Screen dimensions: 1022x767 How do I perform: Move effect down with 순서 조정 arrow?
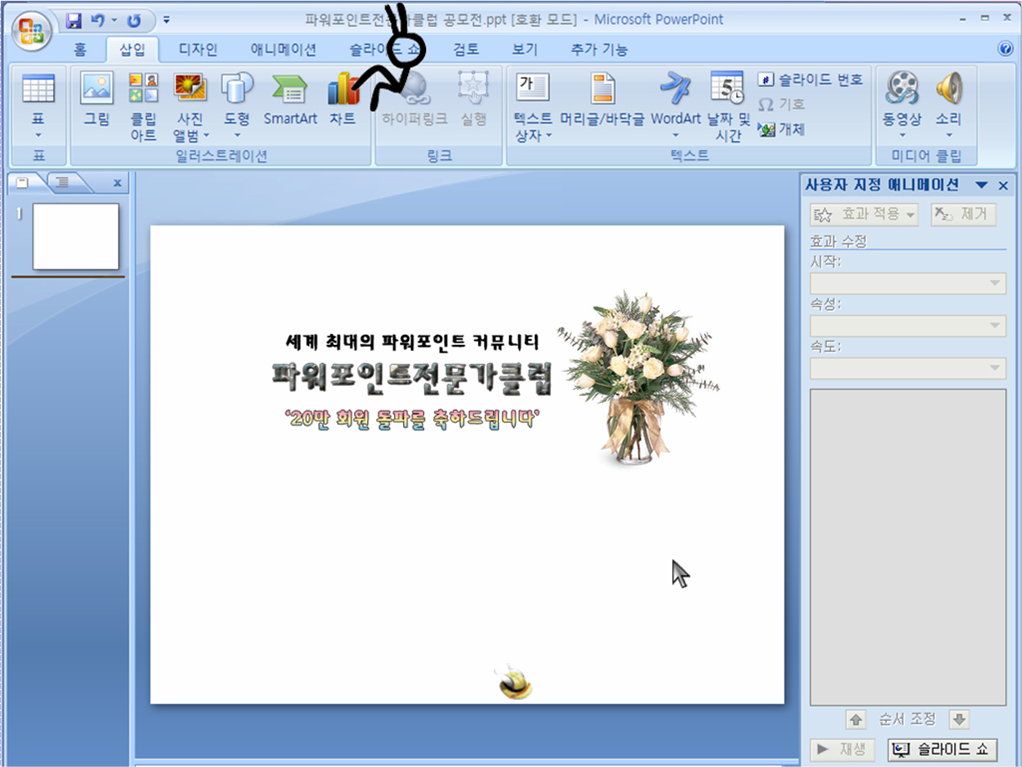959,719
